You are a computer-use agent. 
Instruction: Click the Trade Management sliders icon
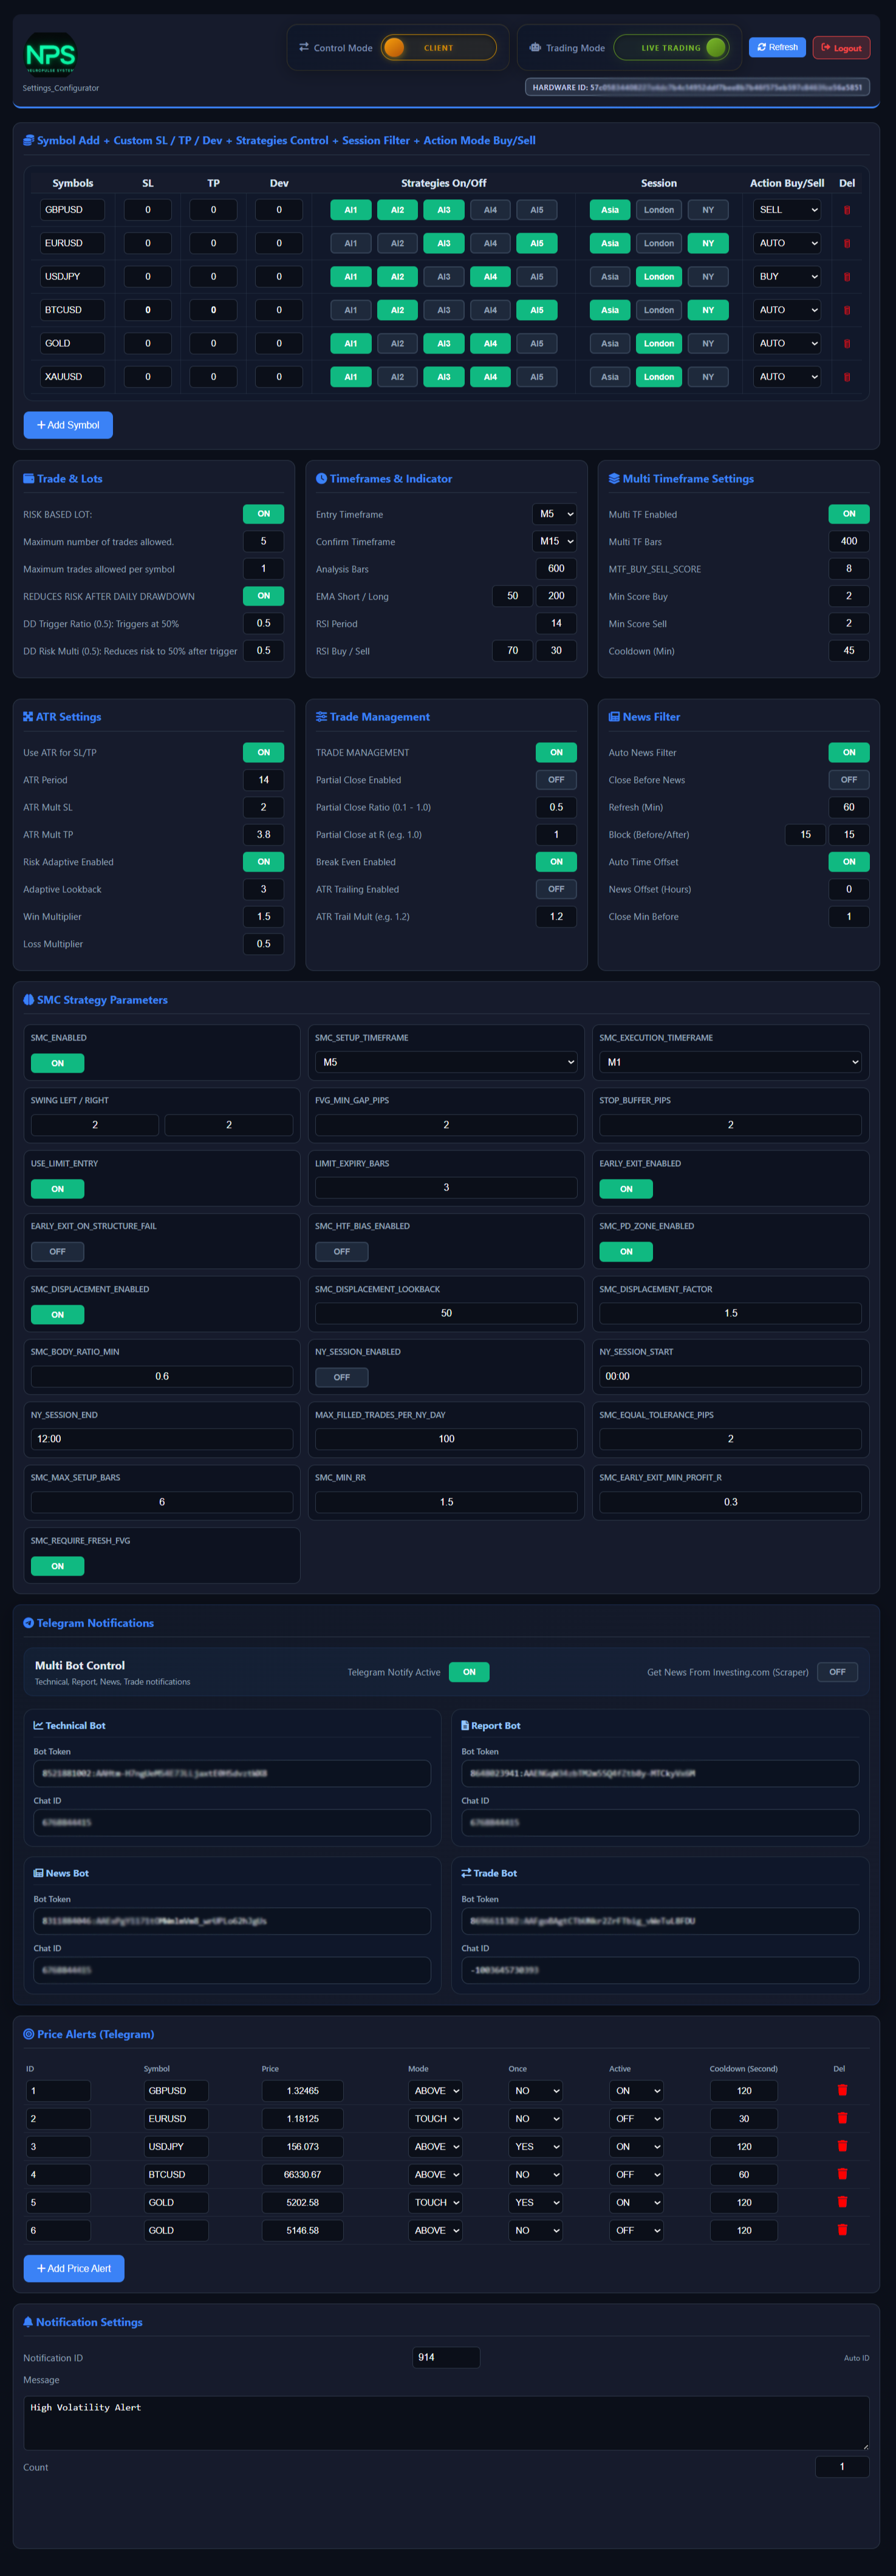tap(322, 717)
